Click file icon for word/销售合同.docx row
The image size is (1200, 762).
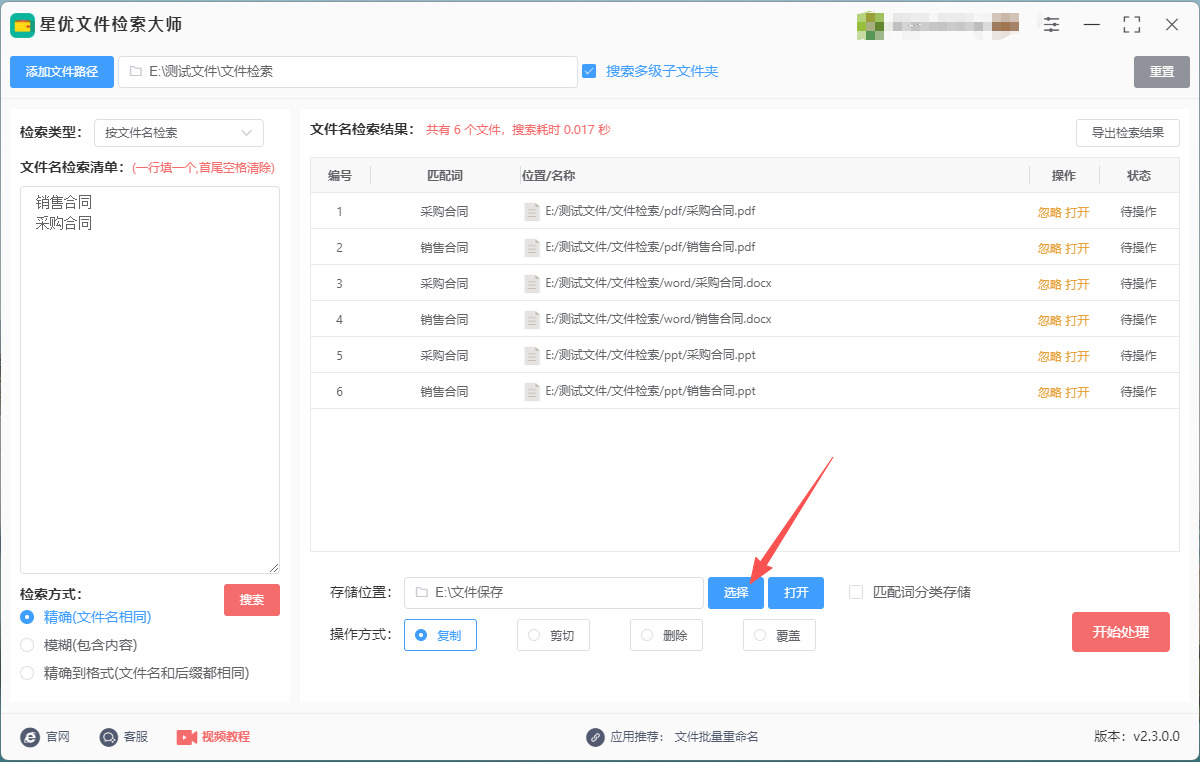click(532, 319)
